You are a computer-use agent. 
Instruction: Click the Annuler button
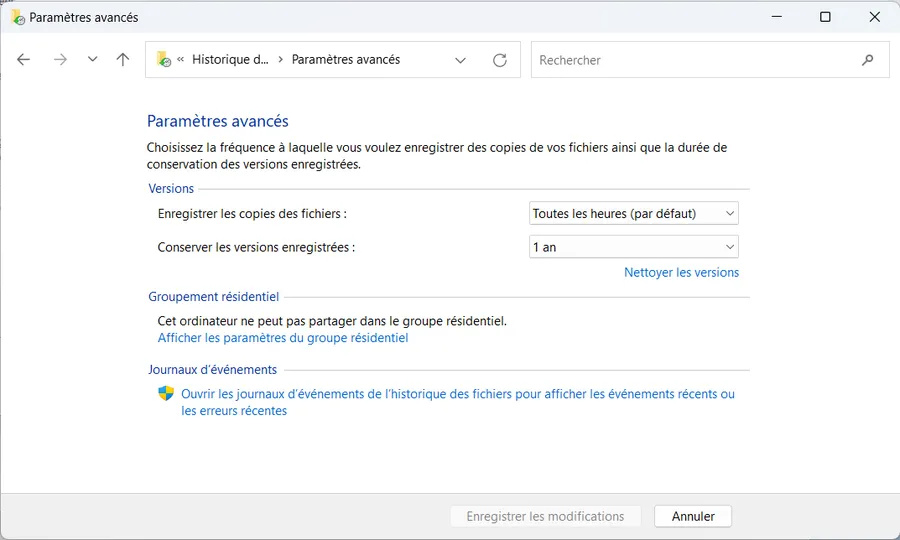[x=693, y=516]
